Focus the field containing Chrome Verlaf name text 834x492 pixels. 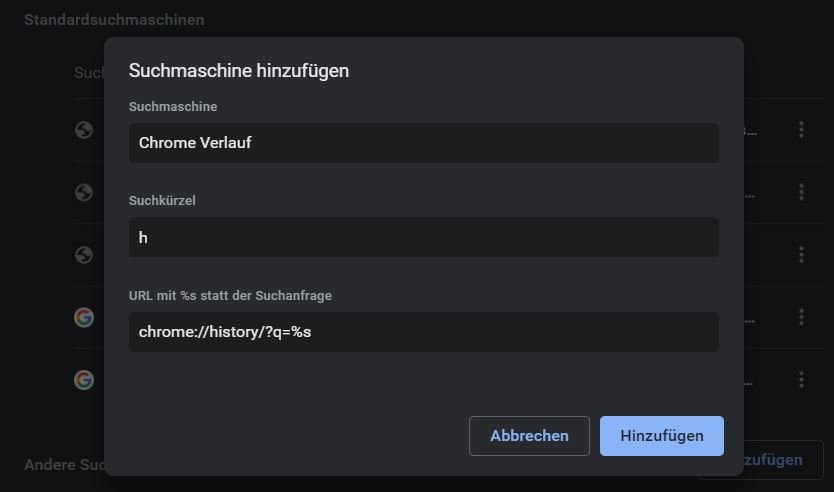(x=423, y=143)
